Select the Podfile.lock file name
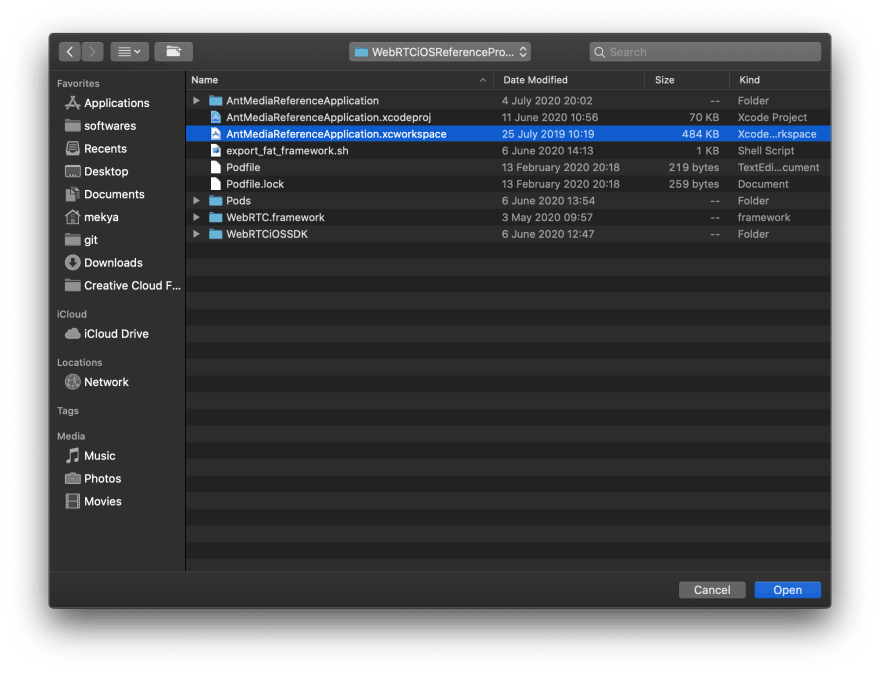The width and height of the screenshot is (880, 673). coord(255,184)
